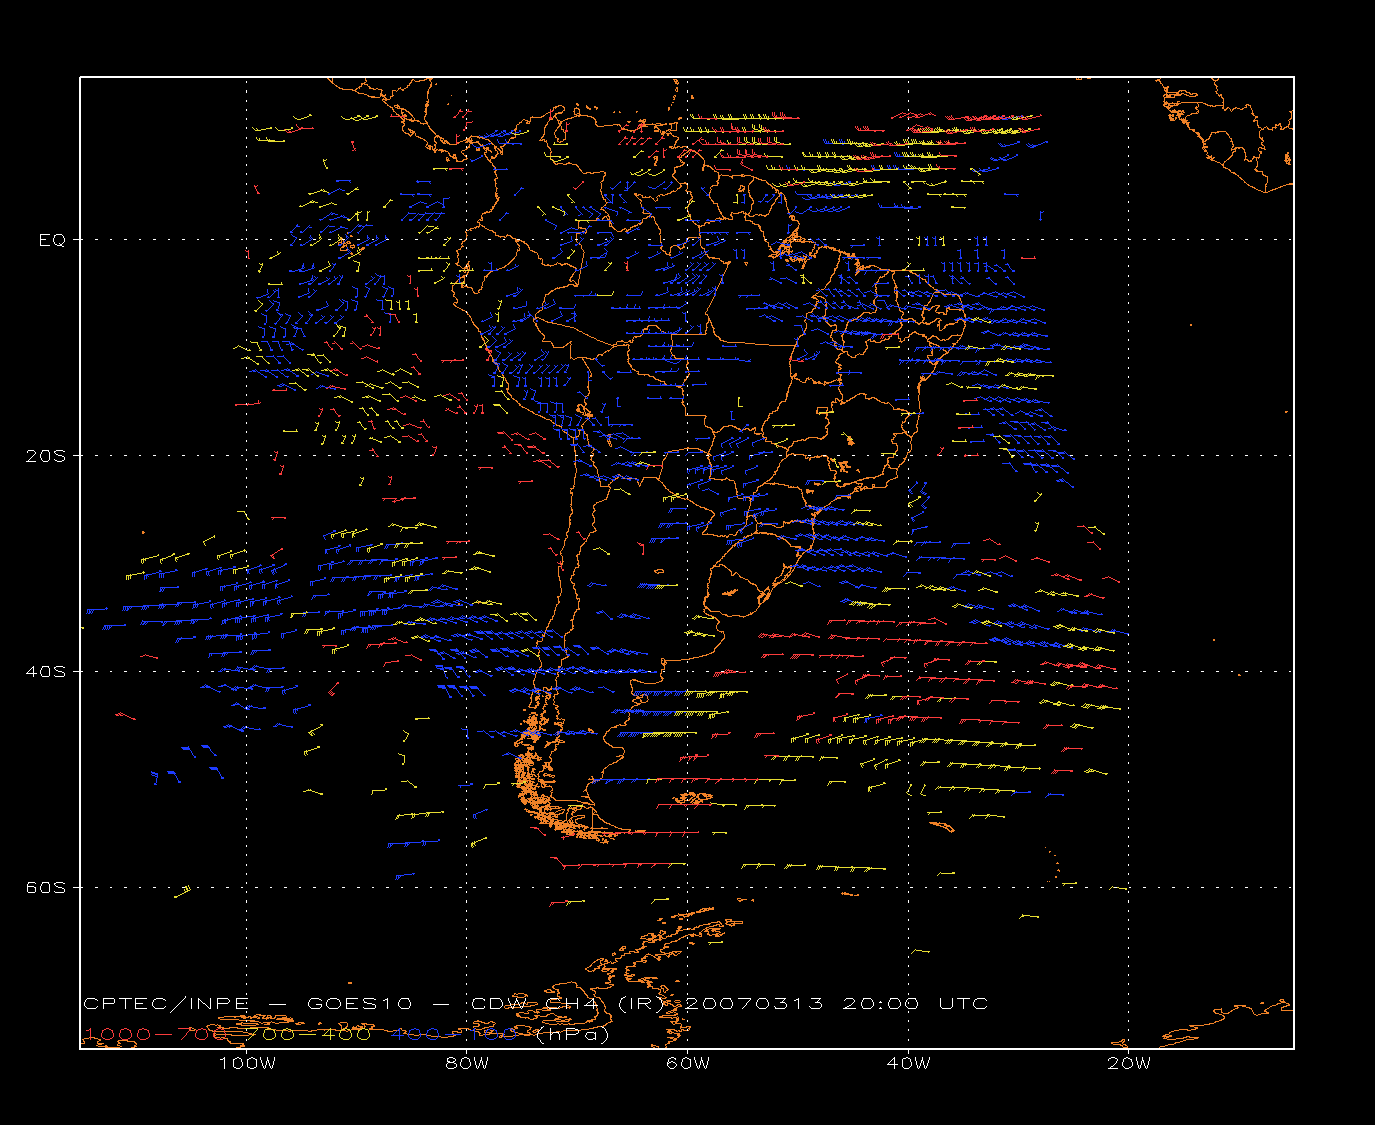Click the '20070313' date text

pyautogui.click(x=756, y=1003)
